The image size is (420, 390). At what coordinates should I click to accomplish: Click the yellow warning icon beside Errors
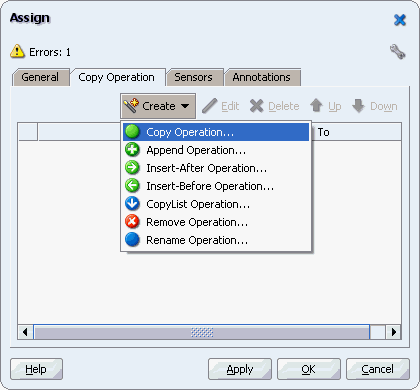click(x=17, y=51)
